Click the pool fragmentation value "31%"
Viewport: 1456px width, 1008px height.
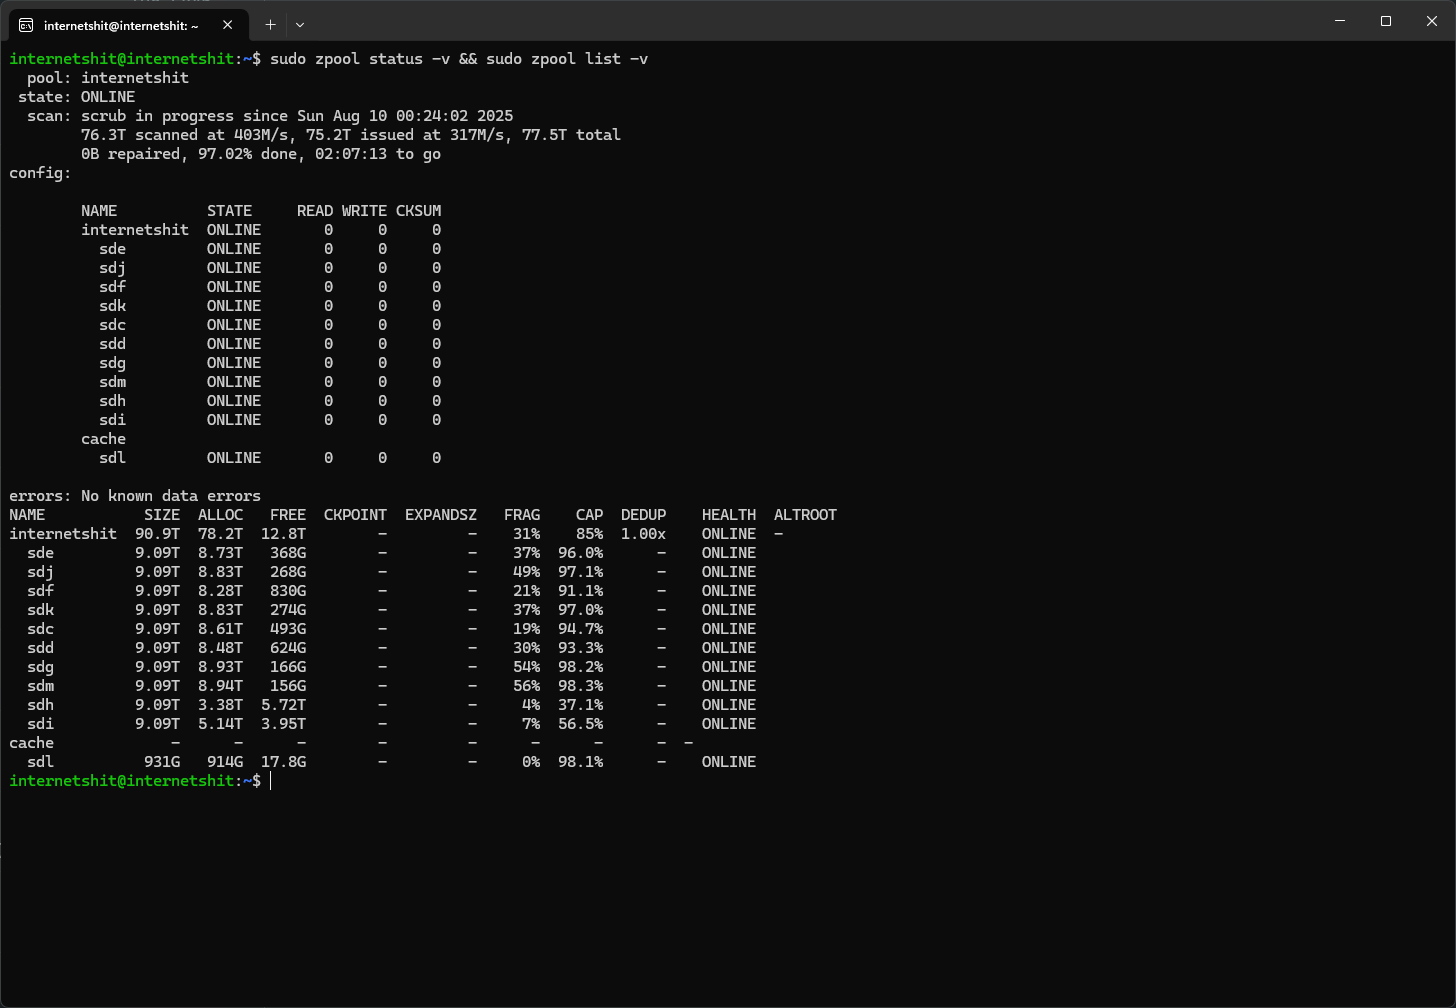pos(526,534)
